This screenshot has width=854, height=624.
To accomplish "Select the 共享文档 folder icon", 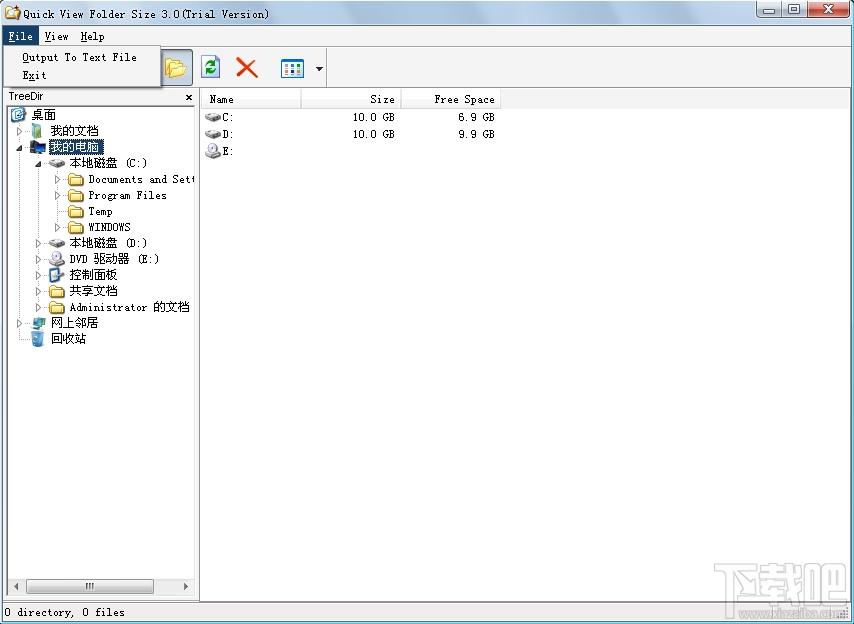I will [x=57, y=291].
